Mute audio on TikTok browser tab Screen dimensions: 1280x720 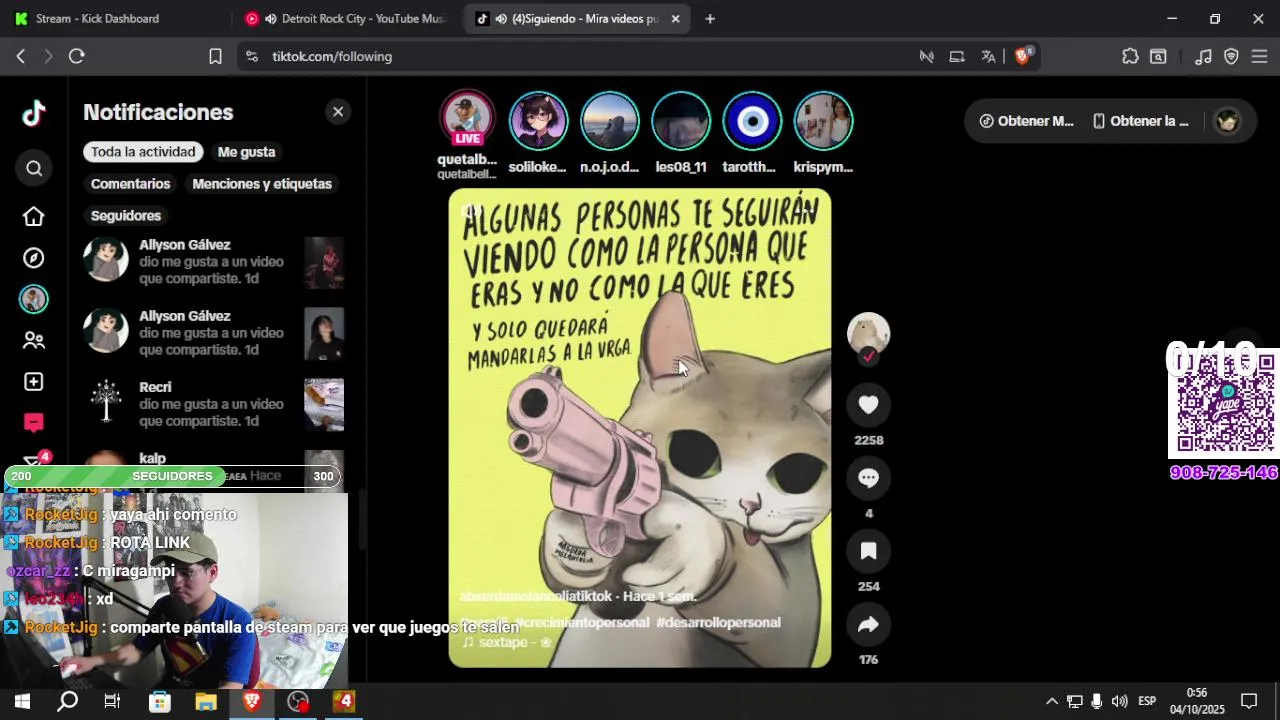pos(500,18)
